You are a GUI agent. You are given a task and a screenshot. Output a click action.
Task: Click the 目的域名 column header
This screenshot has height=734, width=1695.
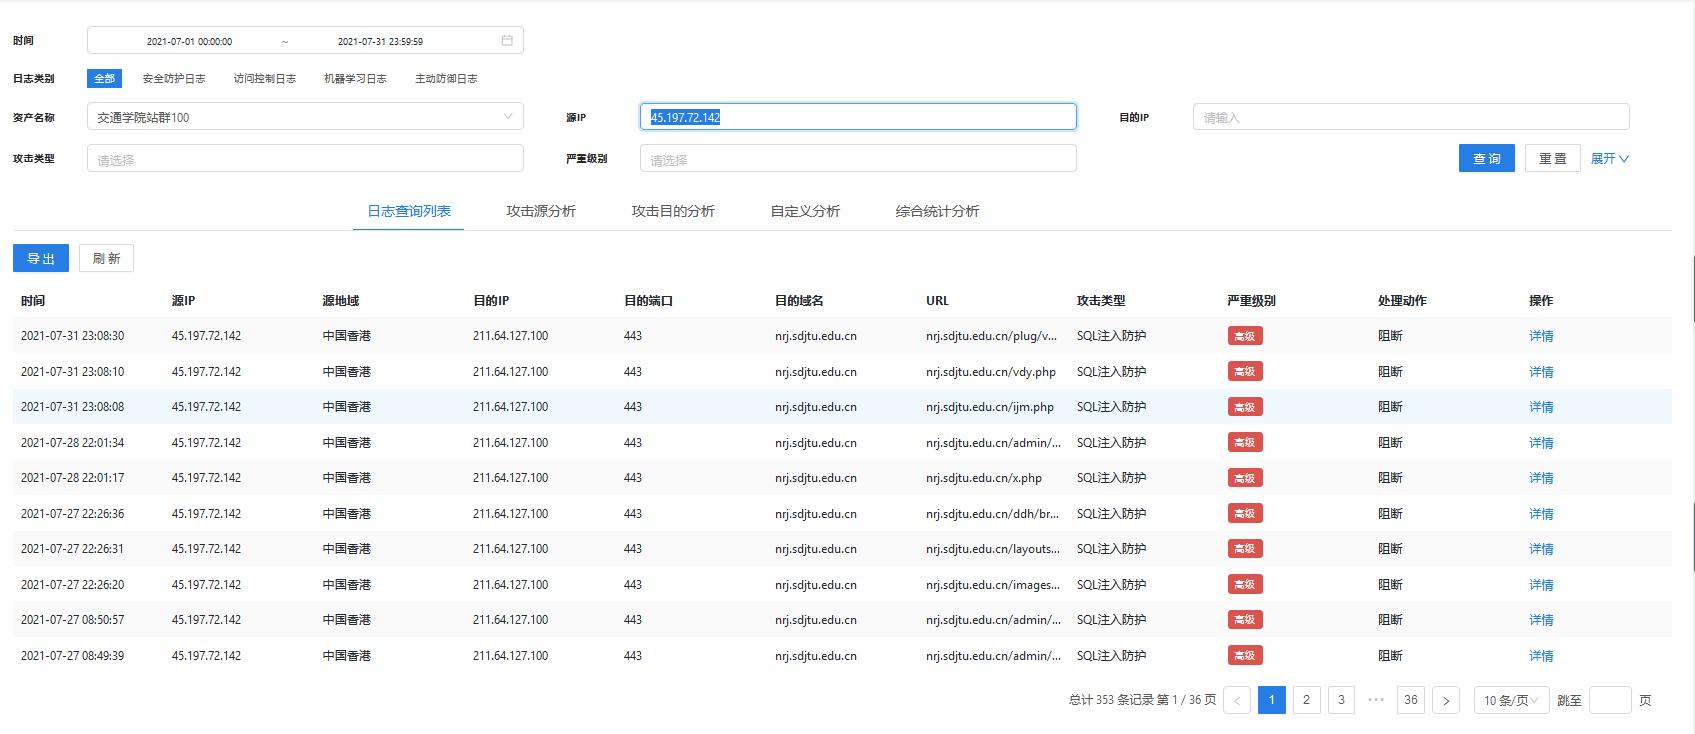point(799,301)
